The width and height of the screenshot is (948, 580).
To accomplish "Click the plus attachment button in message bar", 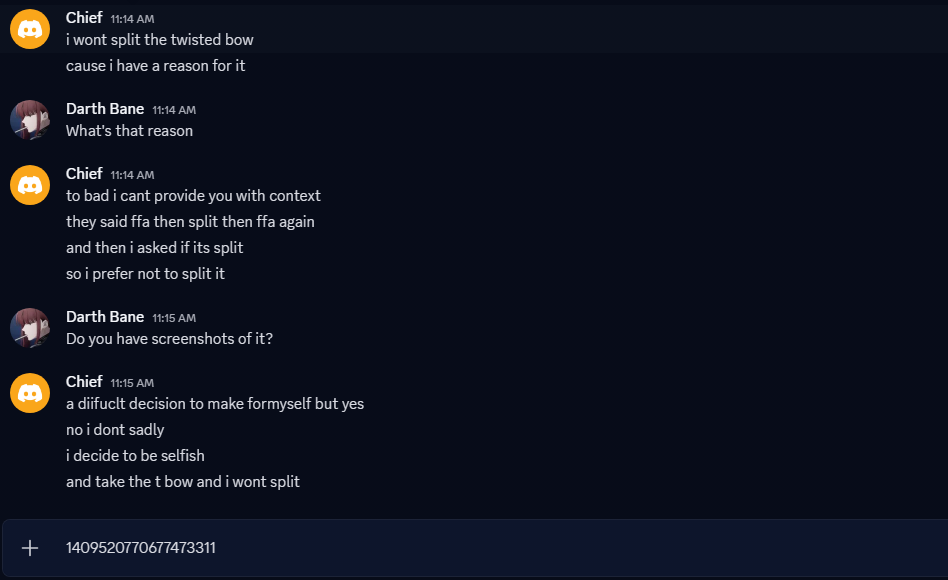I will pos(30,548).
